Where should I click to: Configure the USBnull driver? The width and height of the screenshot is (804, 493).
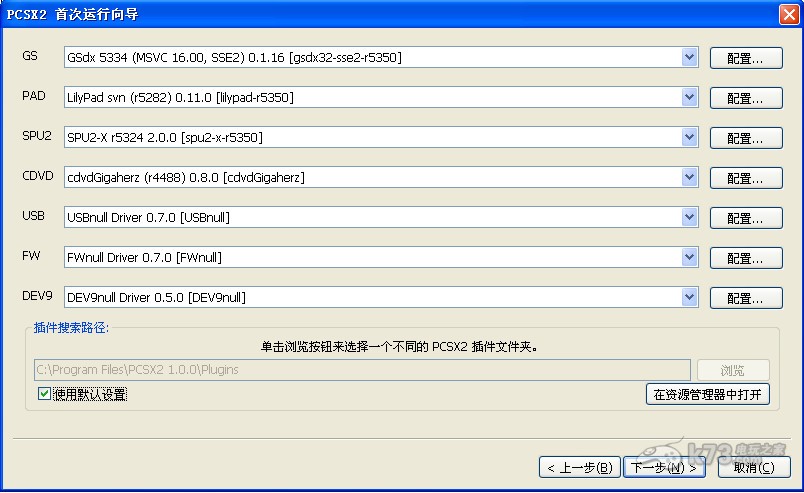coord(745,218)
